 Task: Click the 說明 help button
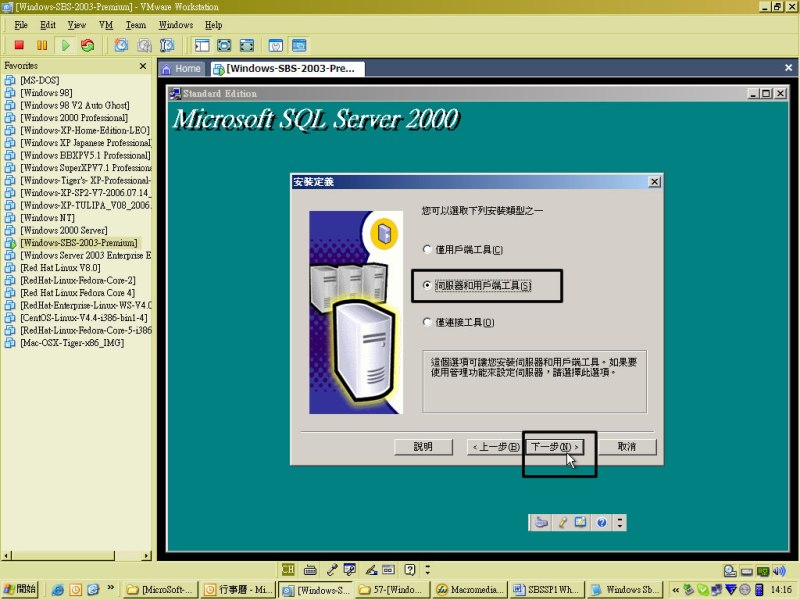[x=423, y=447]
